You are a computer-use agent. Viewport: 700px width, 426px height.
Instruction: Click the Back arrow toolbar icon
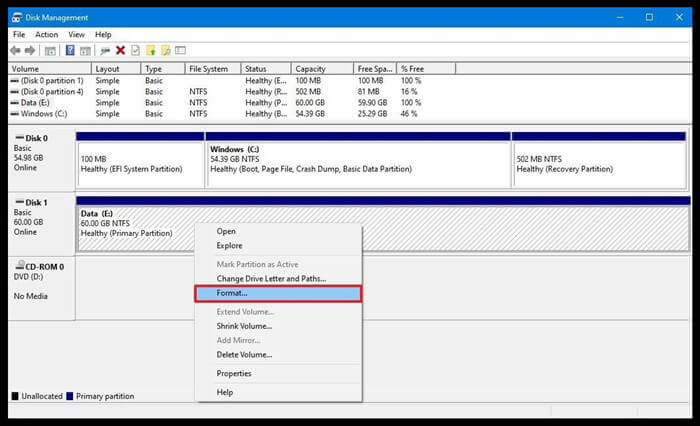[x=17, y=50]
